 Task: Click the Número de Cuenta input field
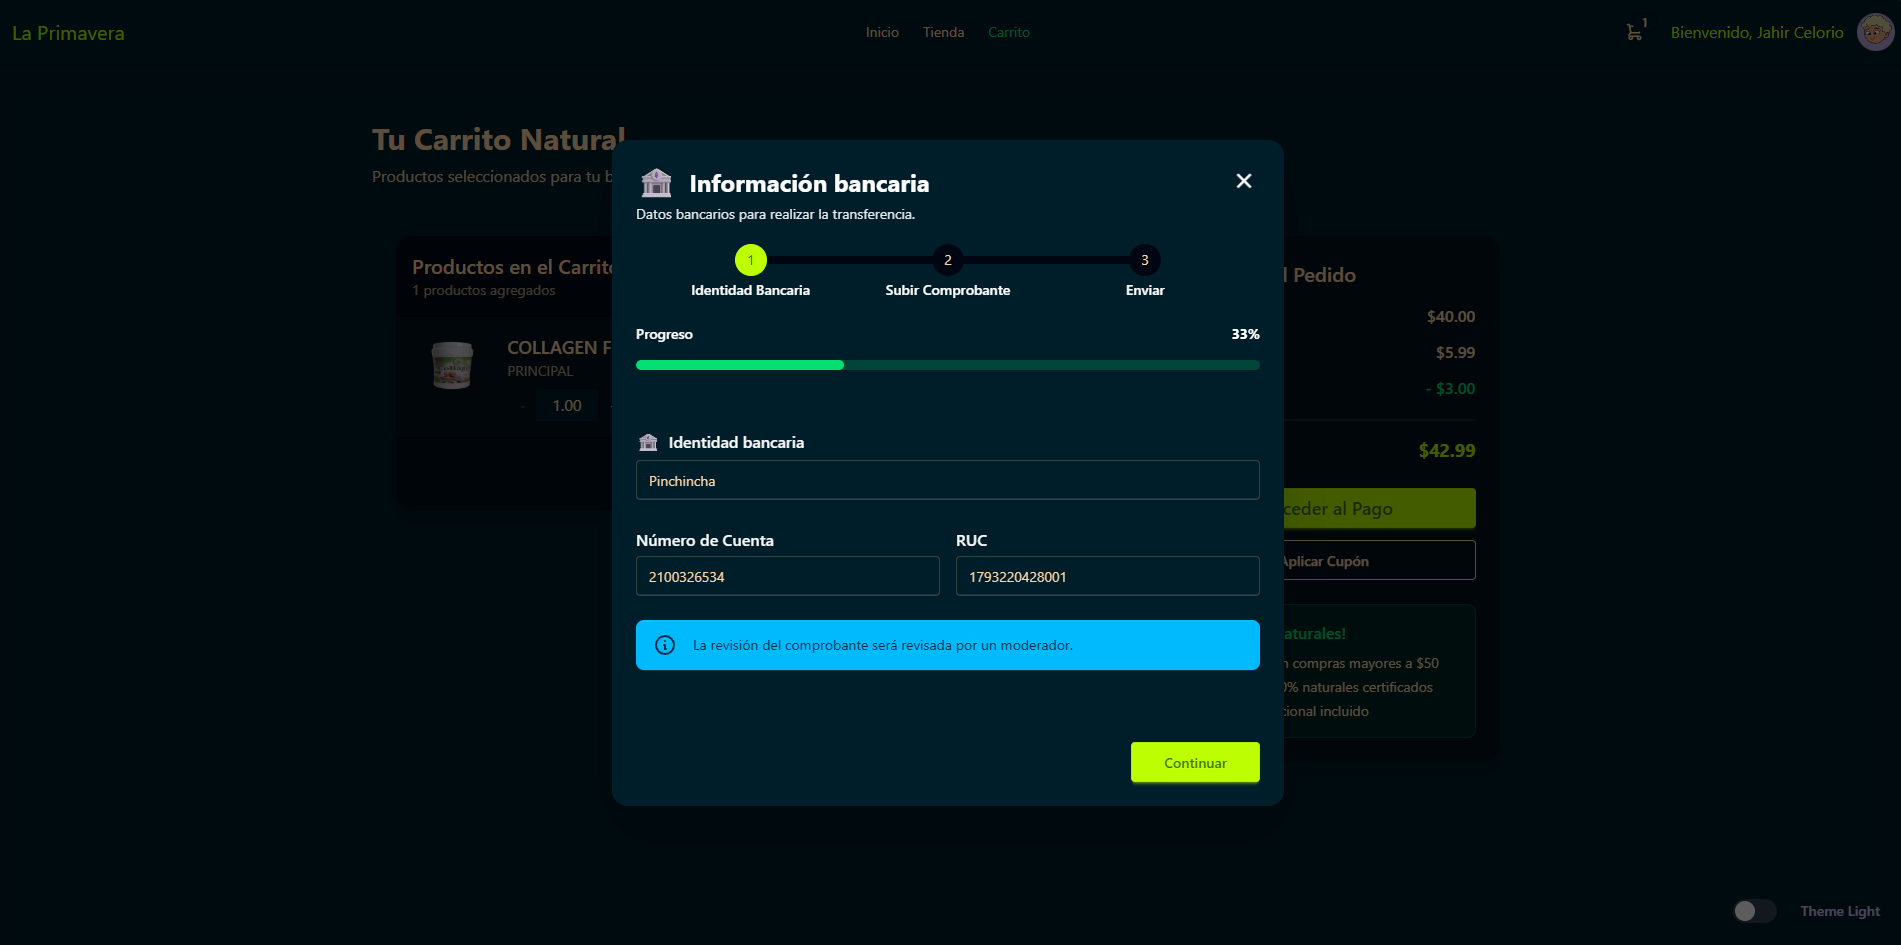787,576
